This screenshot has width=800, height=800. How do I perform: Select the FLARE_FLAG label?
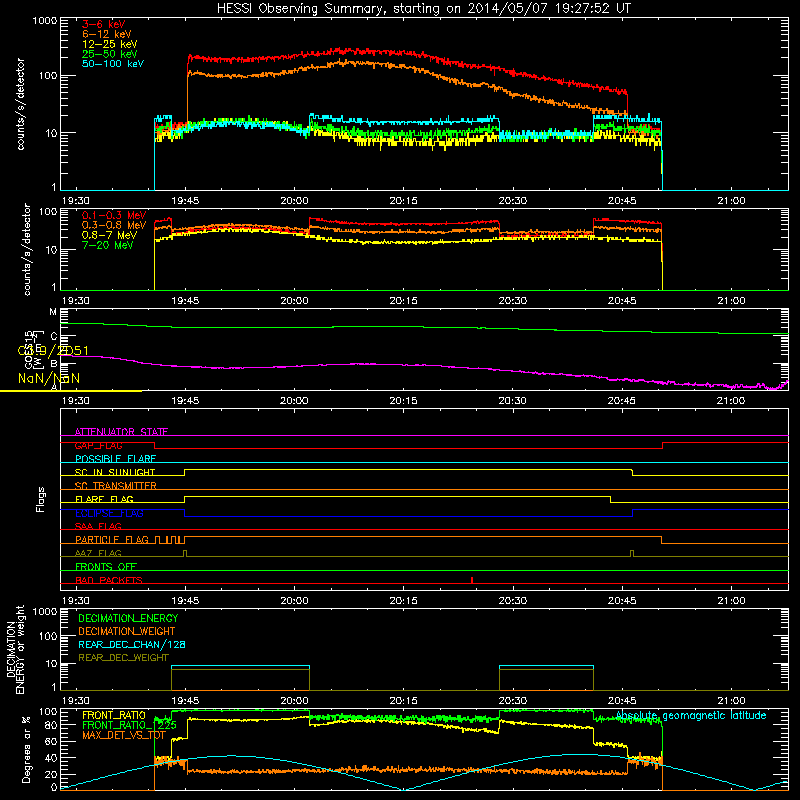coord(104,499)
